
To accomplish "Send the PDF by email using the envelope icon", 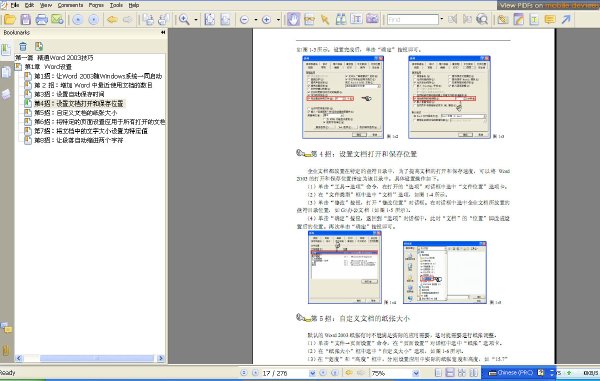I will pyautogui.click(x=57, y=19).
